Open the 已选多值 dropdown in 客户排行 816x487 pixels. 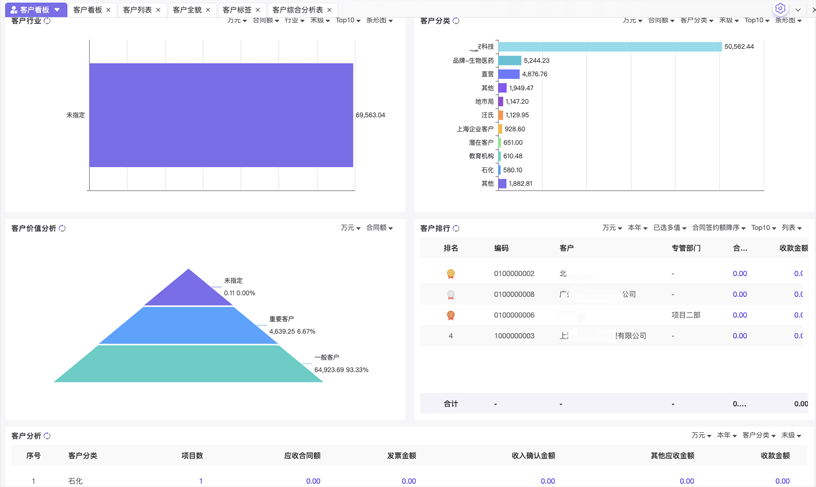(x=669, y=228)
